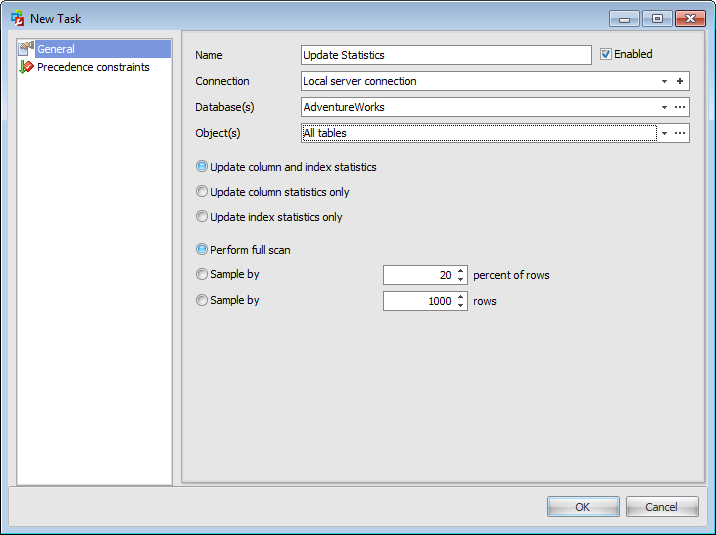The height and width of the screenshot is (535, 716).
Task: Choose Sample by percent of rows option
Action: coord(202,274)
